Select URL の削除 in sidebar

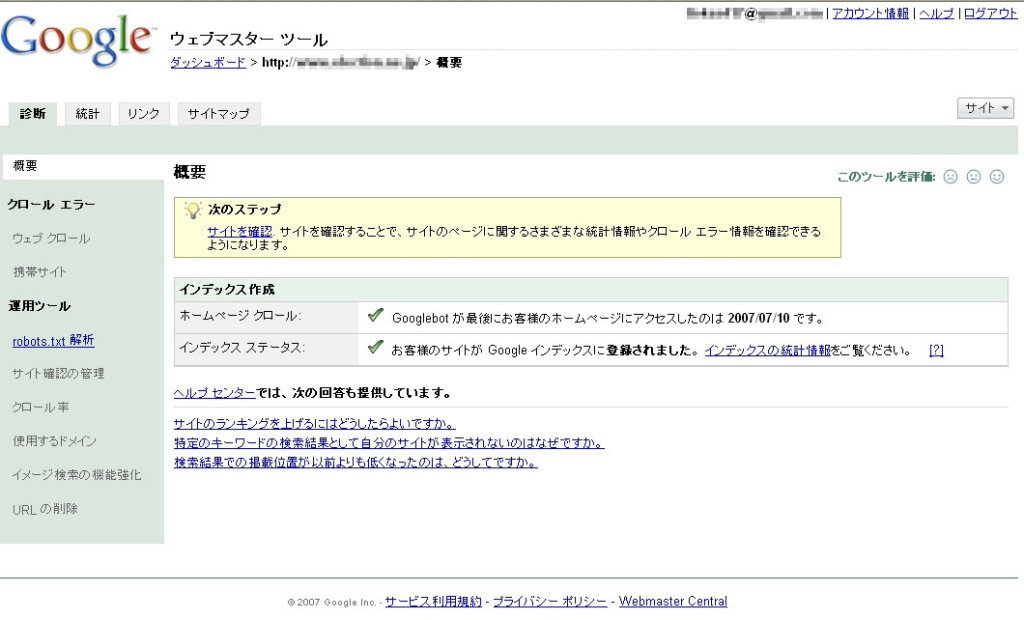coord(44,509)
